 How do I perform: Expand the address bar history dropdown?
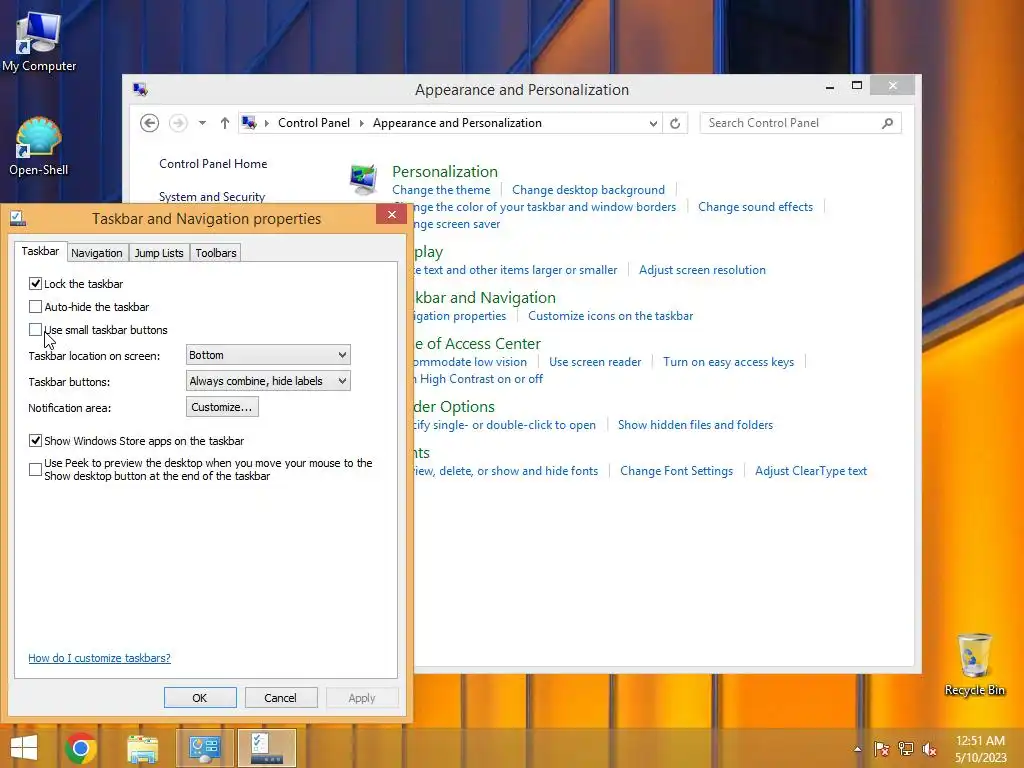[653, 123]
